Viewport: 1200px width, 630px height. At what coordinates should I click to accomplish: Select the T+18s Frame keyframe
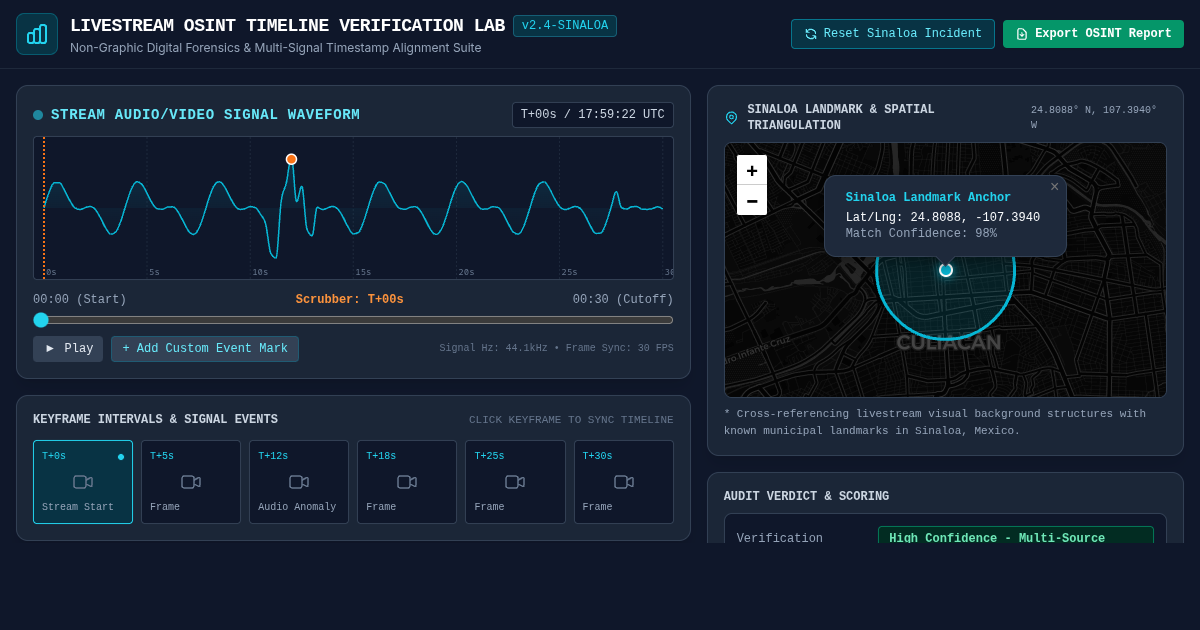[407, 482]
